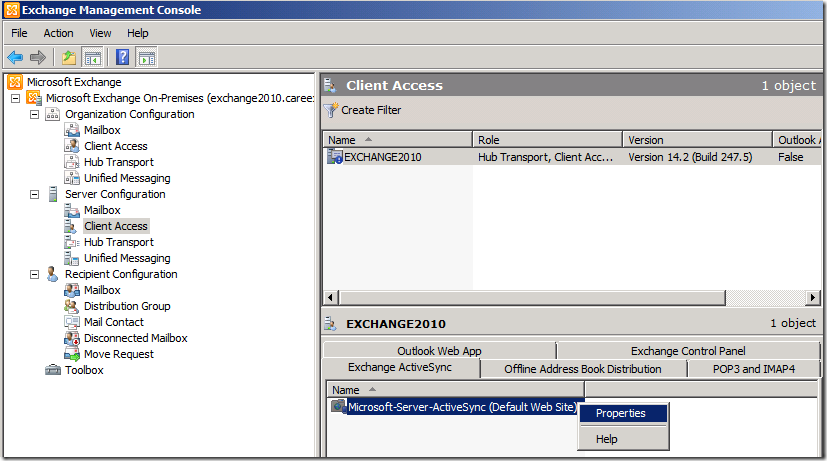Sort servers by the Name column header
This screenshot has width=827, height=461.
click(x=397, y=140)
